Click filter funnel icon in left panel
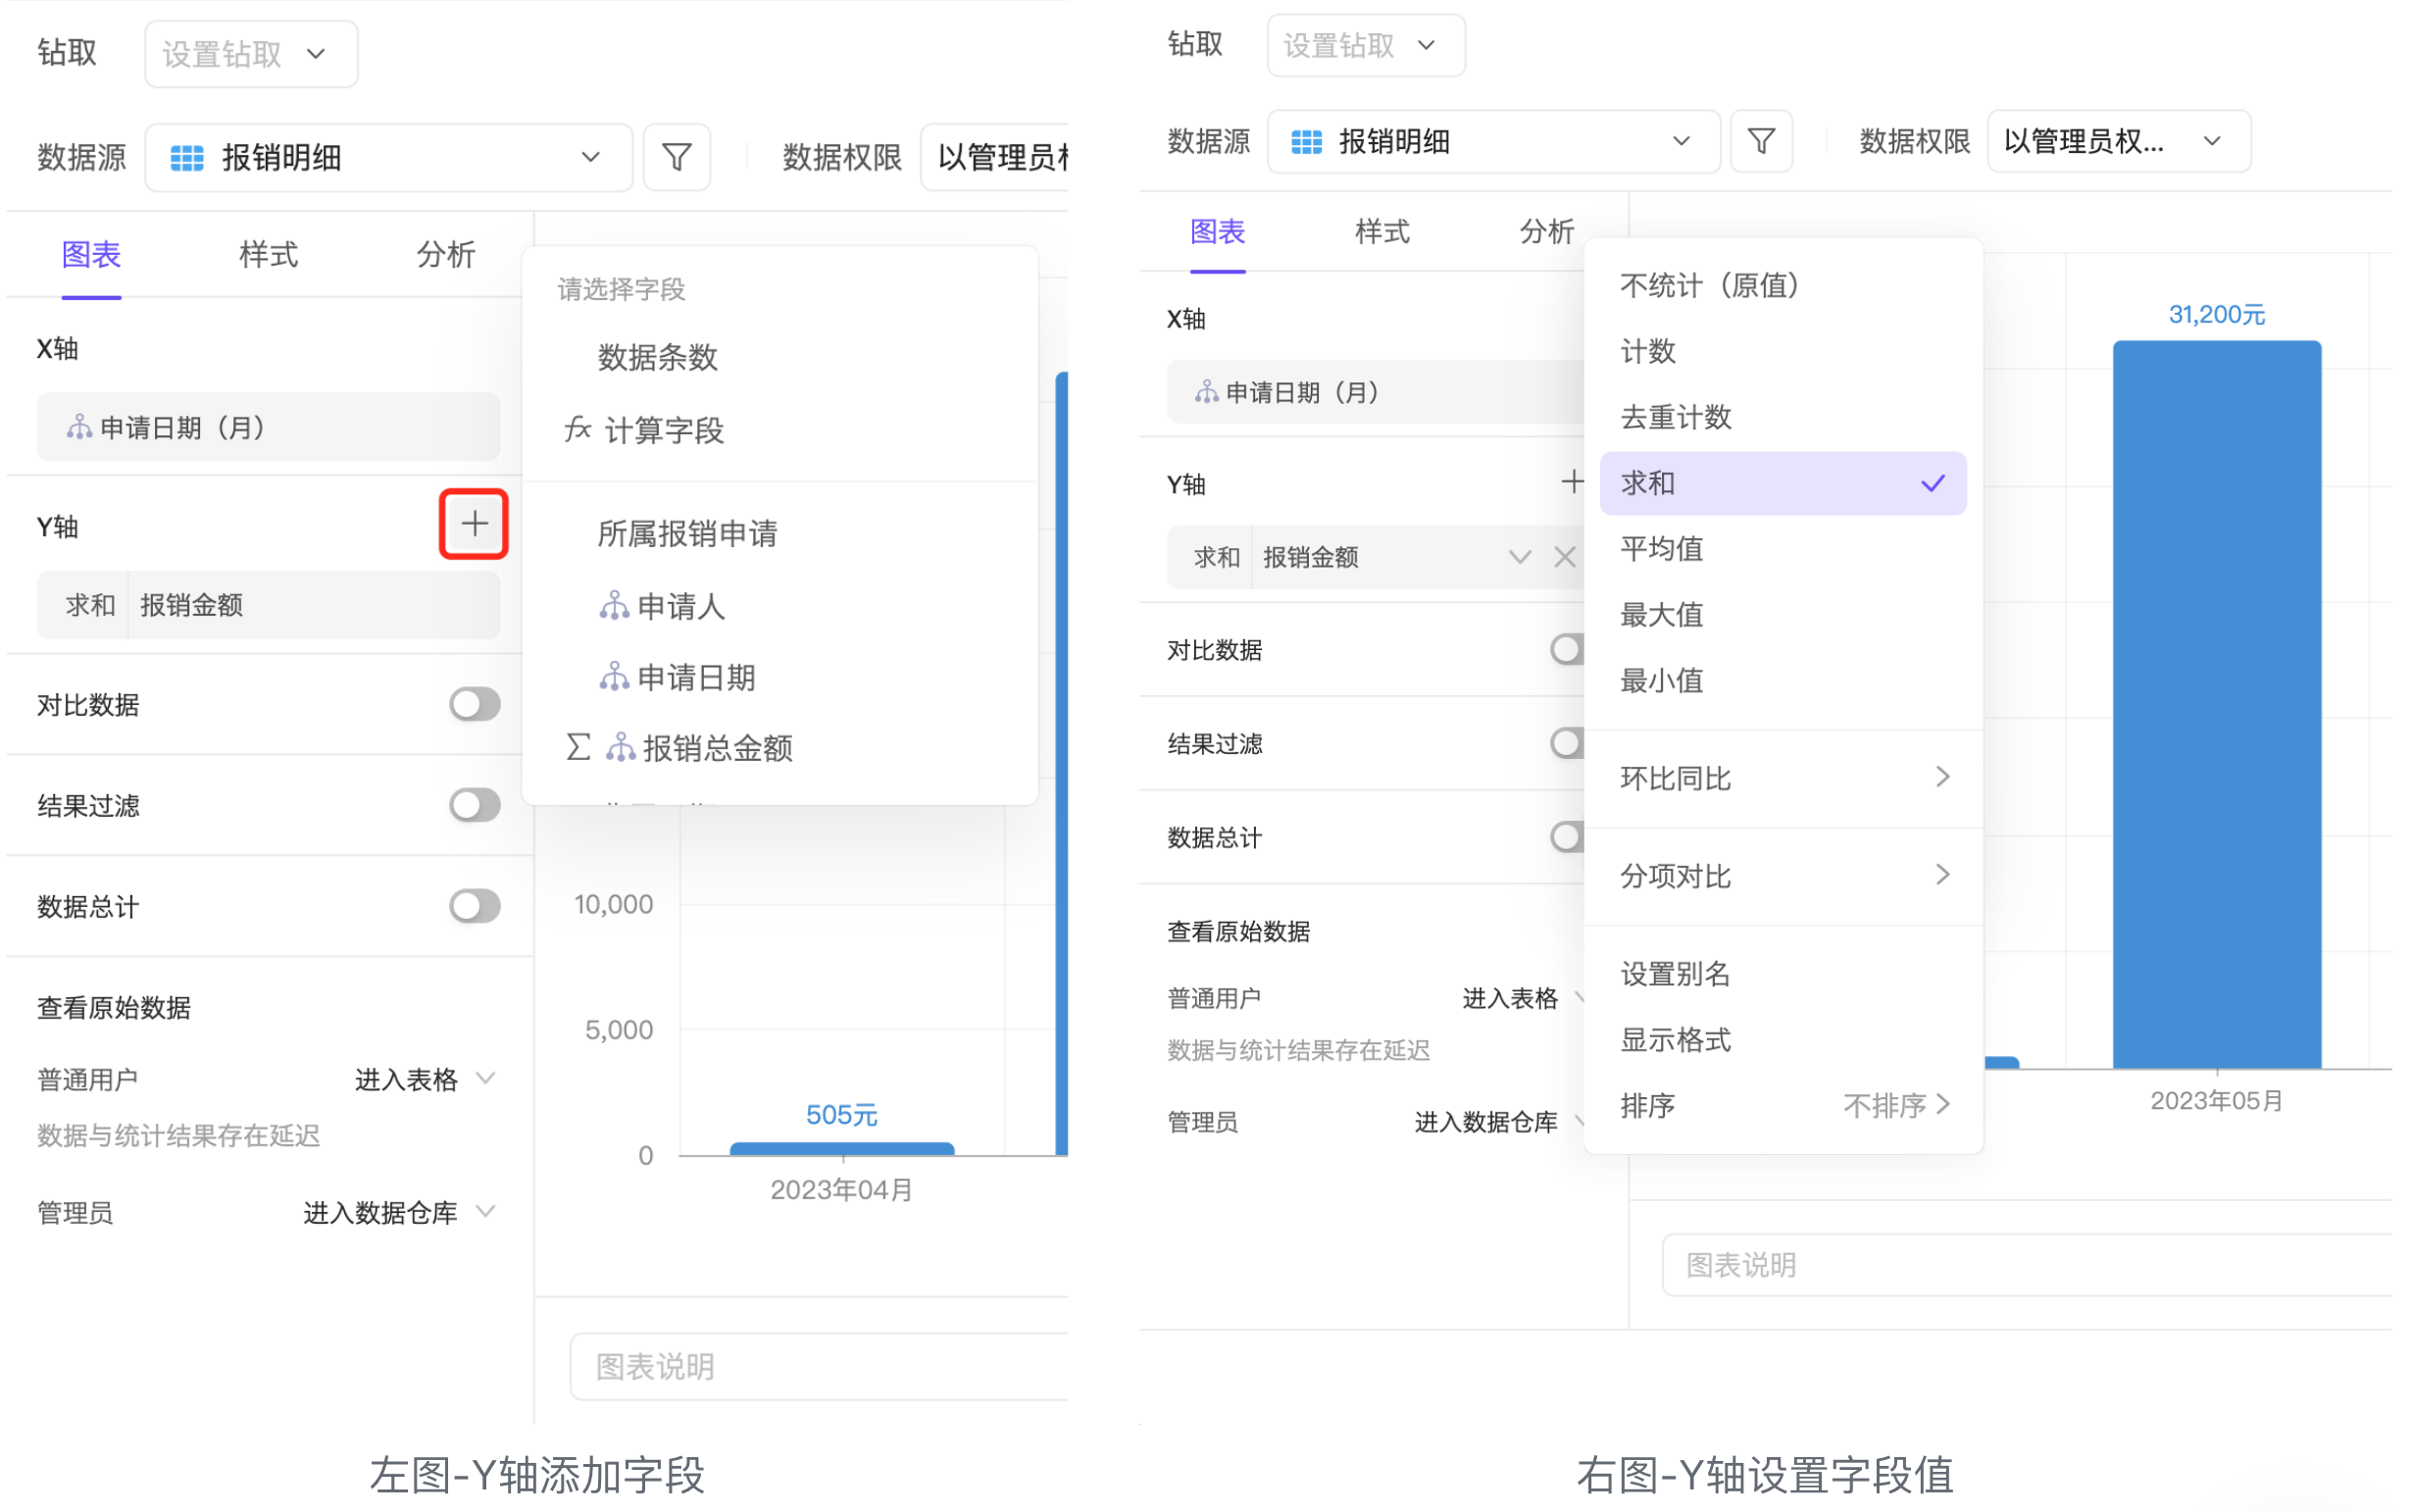 tap(676, 157)
